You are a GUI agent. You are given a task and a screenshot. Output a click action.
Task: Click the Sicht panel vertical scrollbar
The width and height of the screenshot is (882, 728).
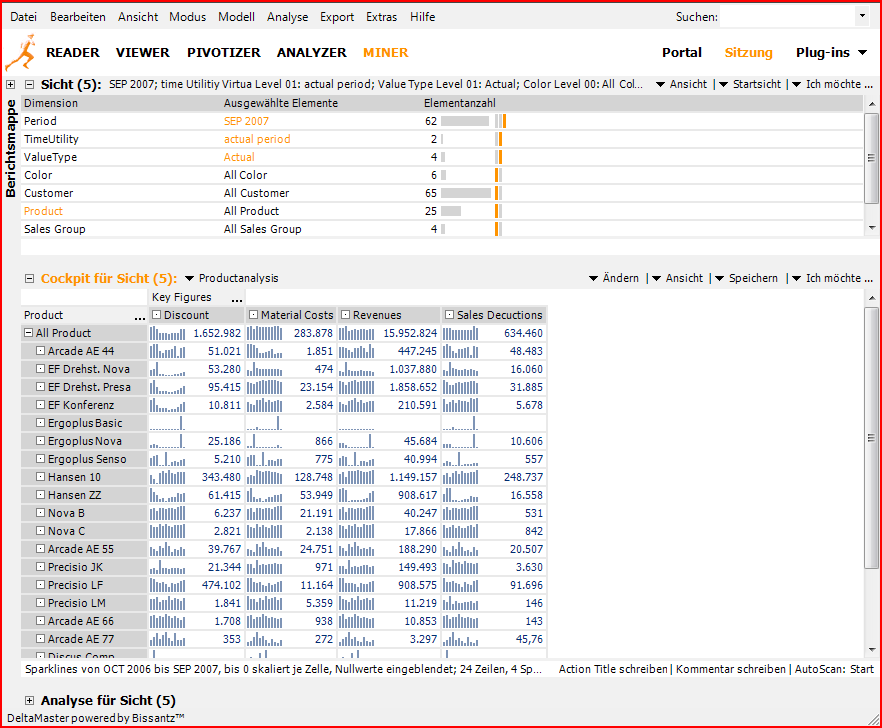(x=871, y=158)
